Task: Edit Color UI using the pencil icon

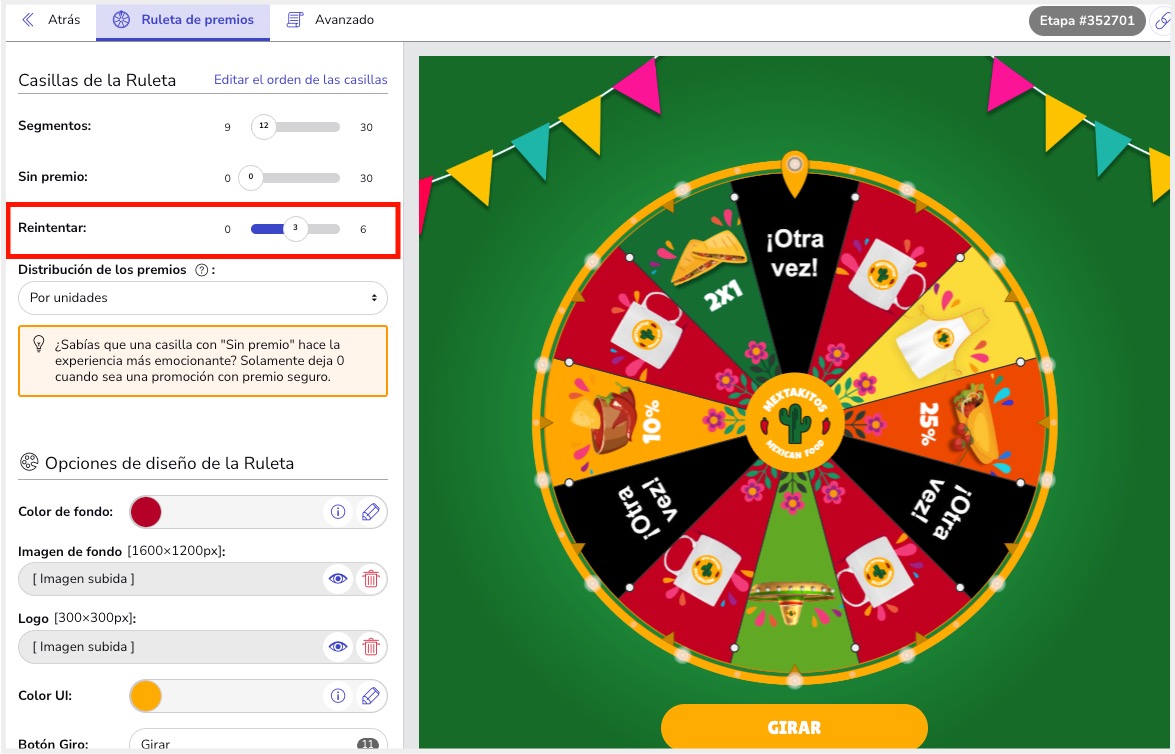Action: tap(371, 696)
